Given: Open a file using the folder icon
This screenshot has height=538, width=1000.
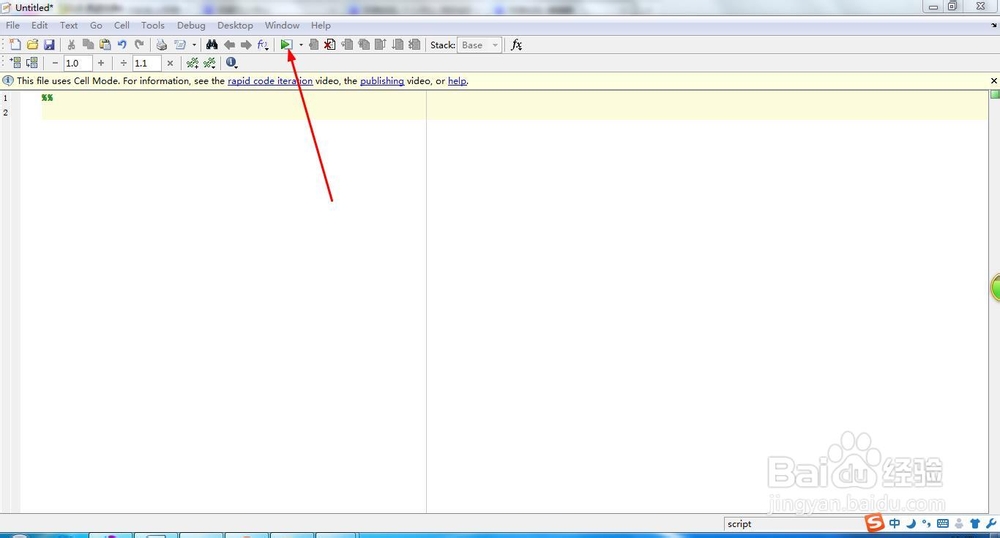Looking at the screenshot, I should pyautogui.click(x=33, y=45).
